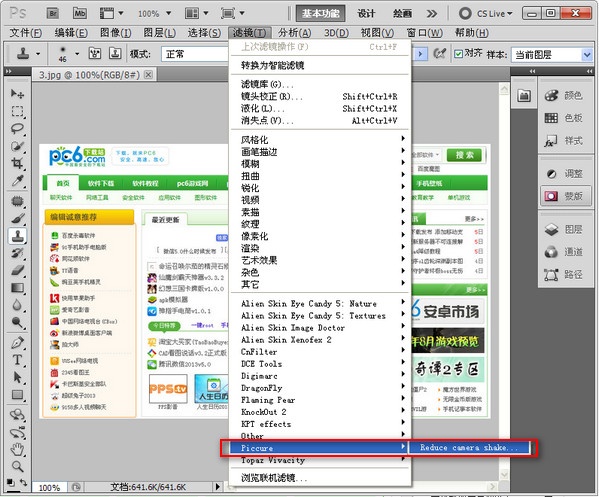Select the Move tool
The image size is (599, 497).
17,93
